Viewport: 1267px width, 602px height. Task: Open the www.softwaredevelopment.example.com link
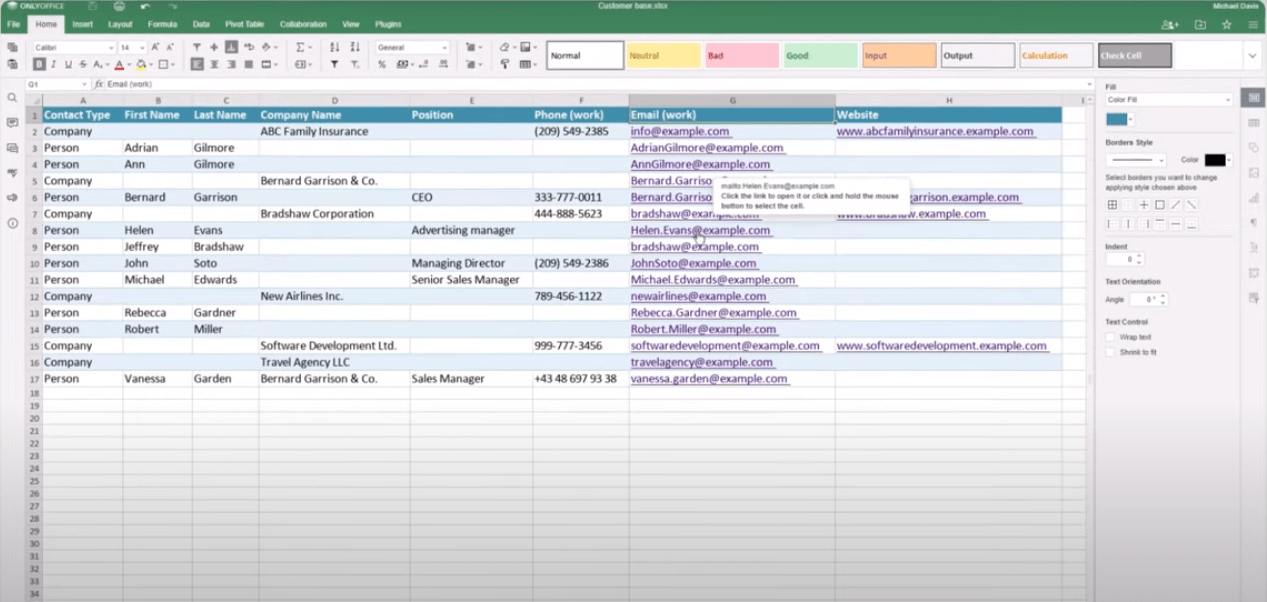coord(941,346)
